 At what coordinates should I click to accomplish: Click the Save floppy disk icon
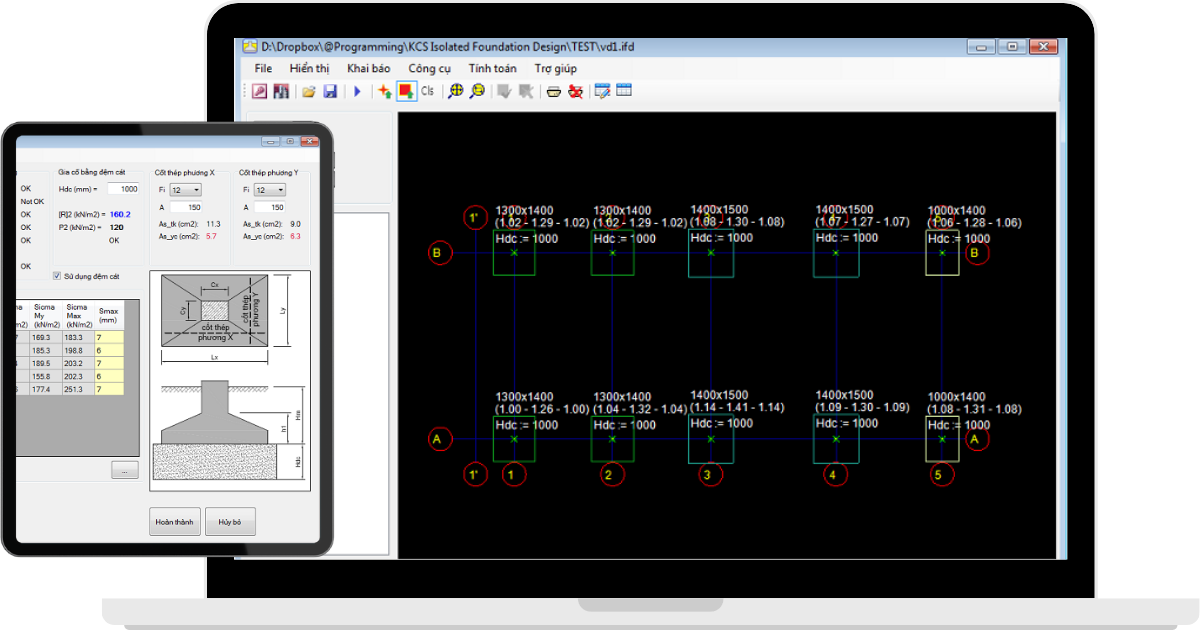pos(330,91)
